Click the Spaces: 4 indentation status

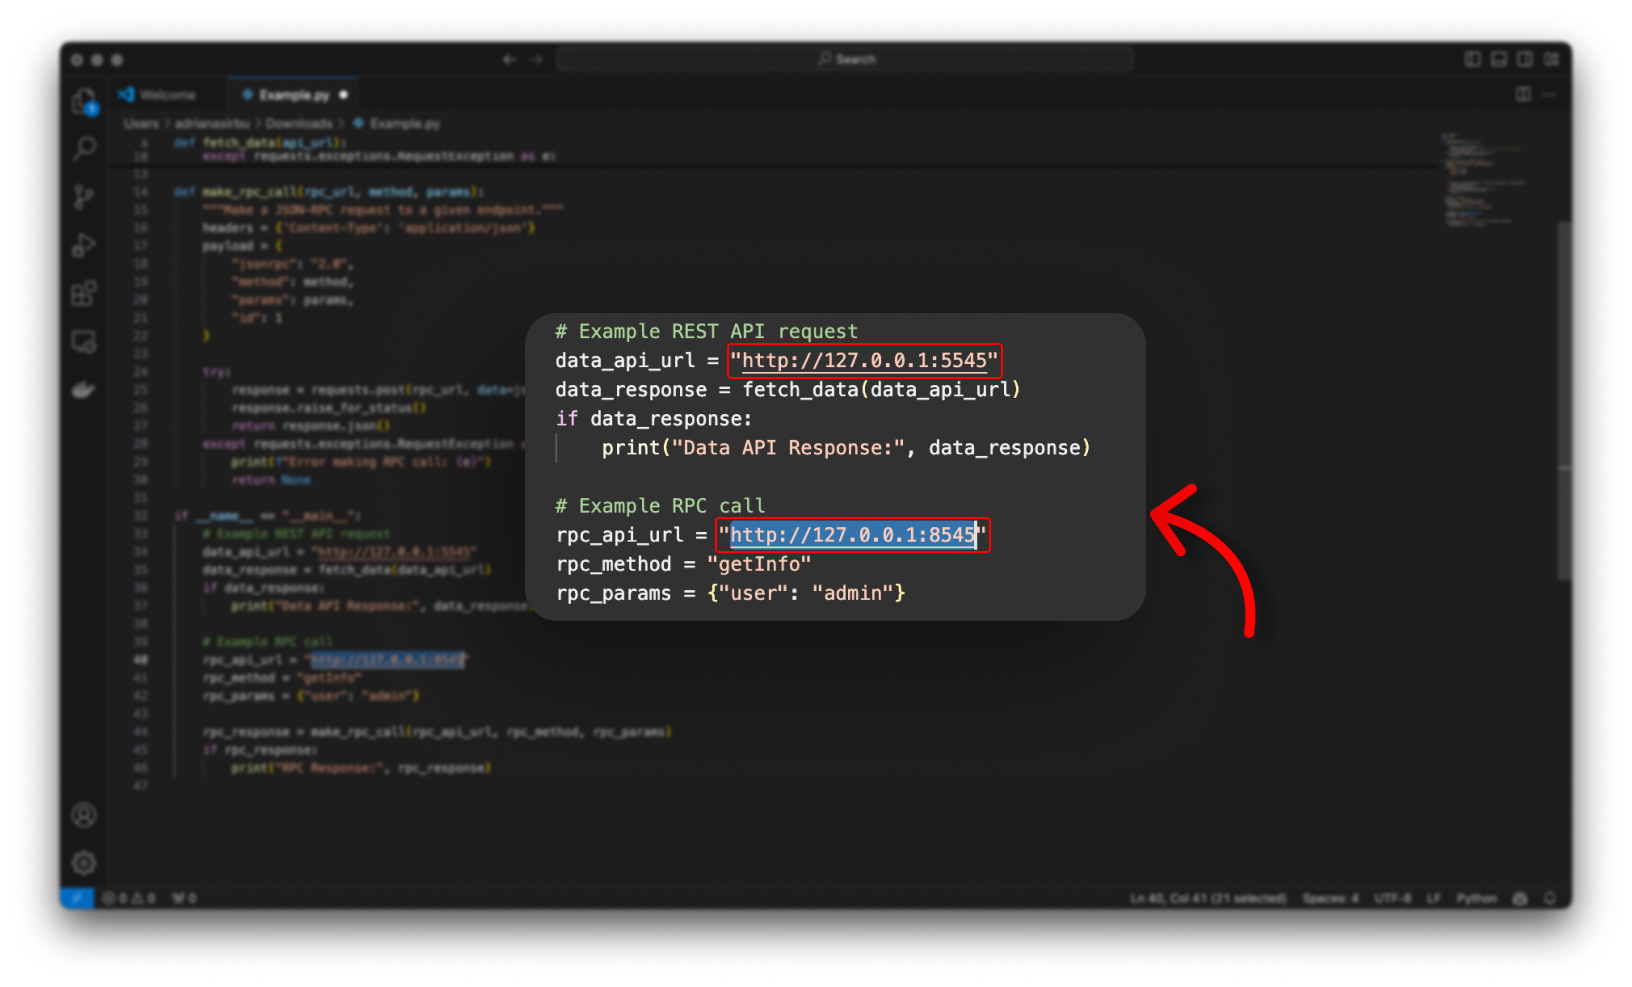pyautogui.click(x=1330, y=898)
